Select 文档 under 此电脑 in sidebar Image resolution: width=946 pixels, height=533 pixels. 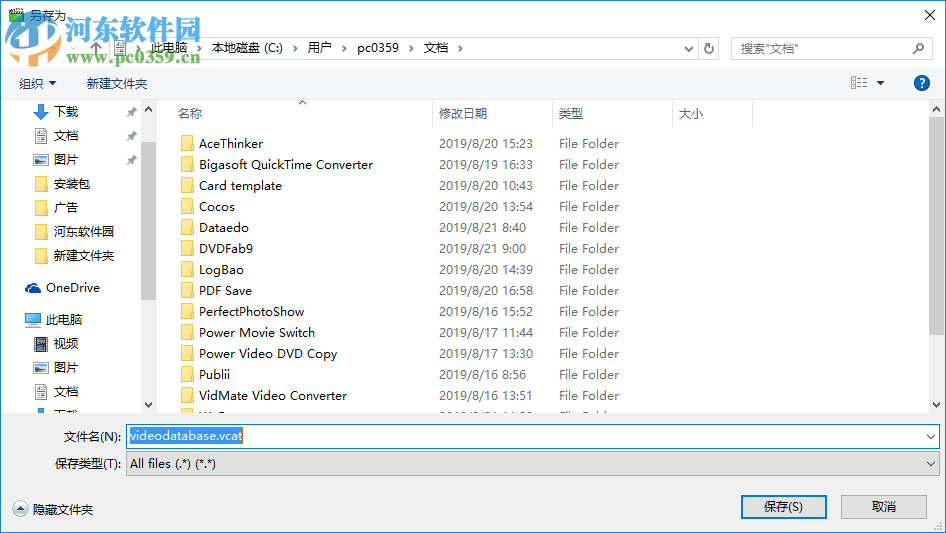click(66, 391)
